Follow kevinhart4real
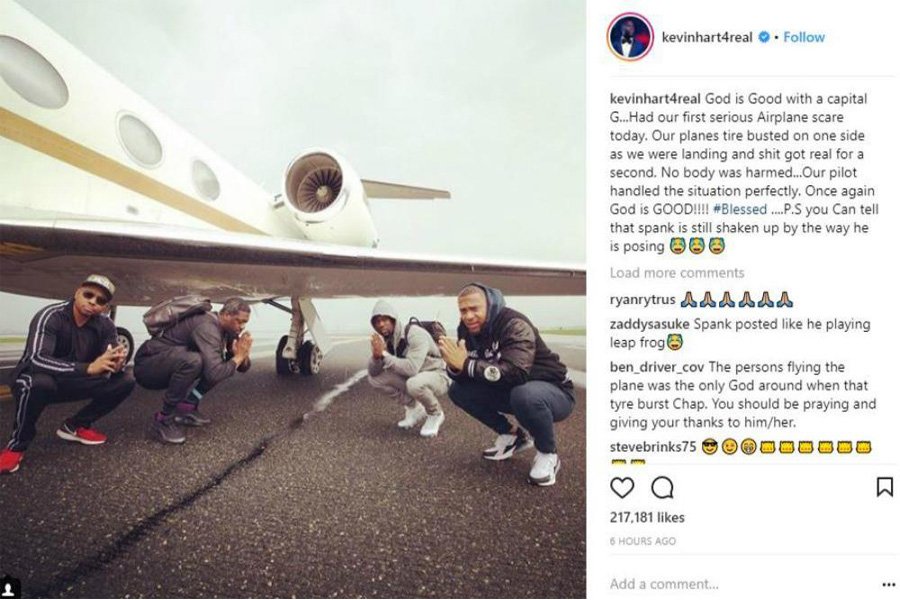900x600 pixels. [x=804, y=37]
